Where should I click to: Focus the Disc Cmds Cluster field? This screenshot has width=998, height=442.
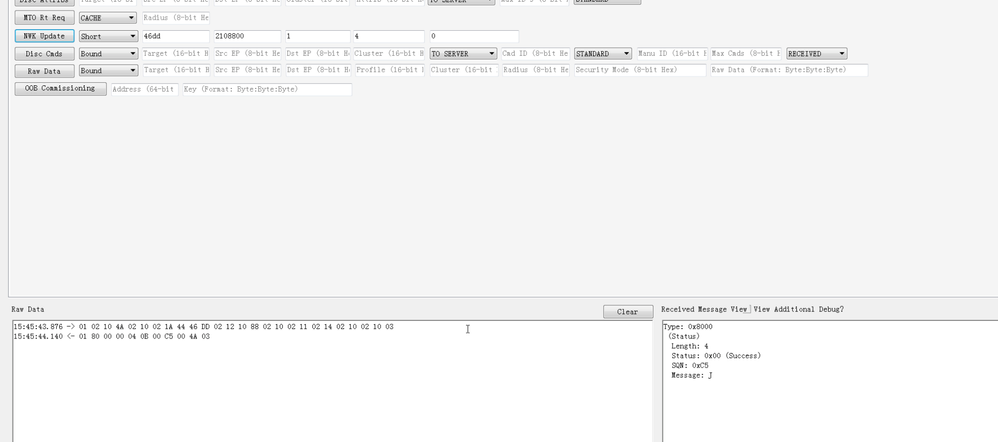[x=389, y=53]
